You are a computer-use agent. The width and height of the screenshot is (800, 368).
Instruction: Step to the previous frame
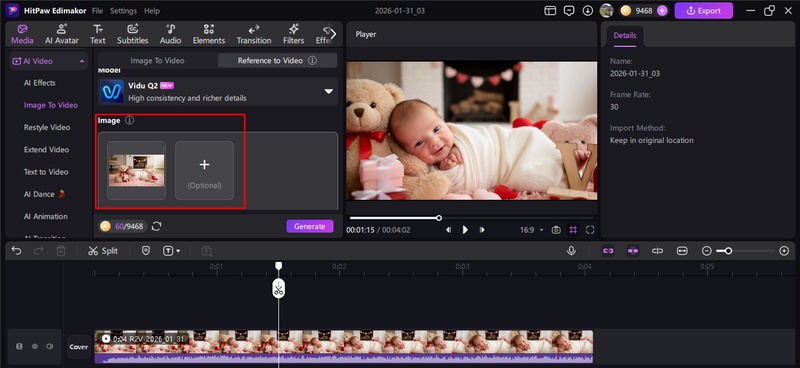click(448, 230)
